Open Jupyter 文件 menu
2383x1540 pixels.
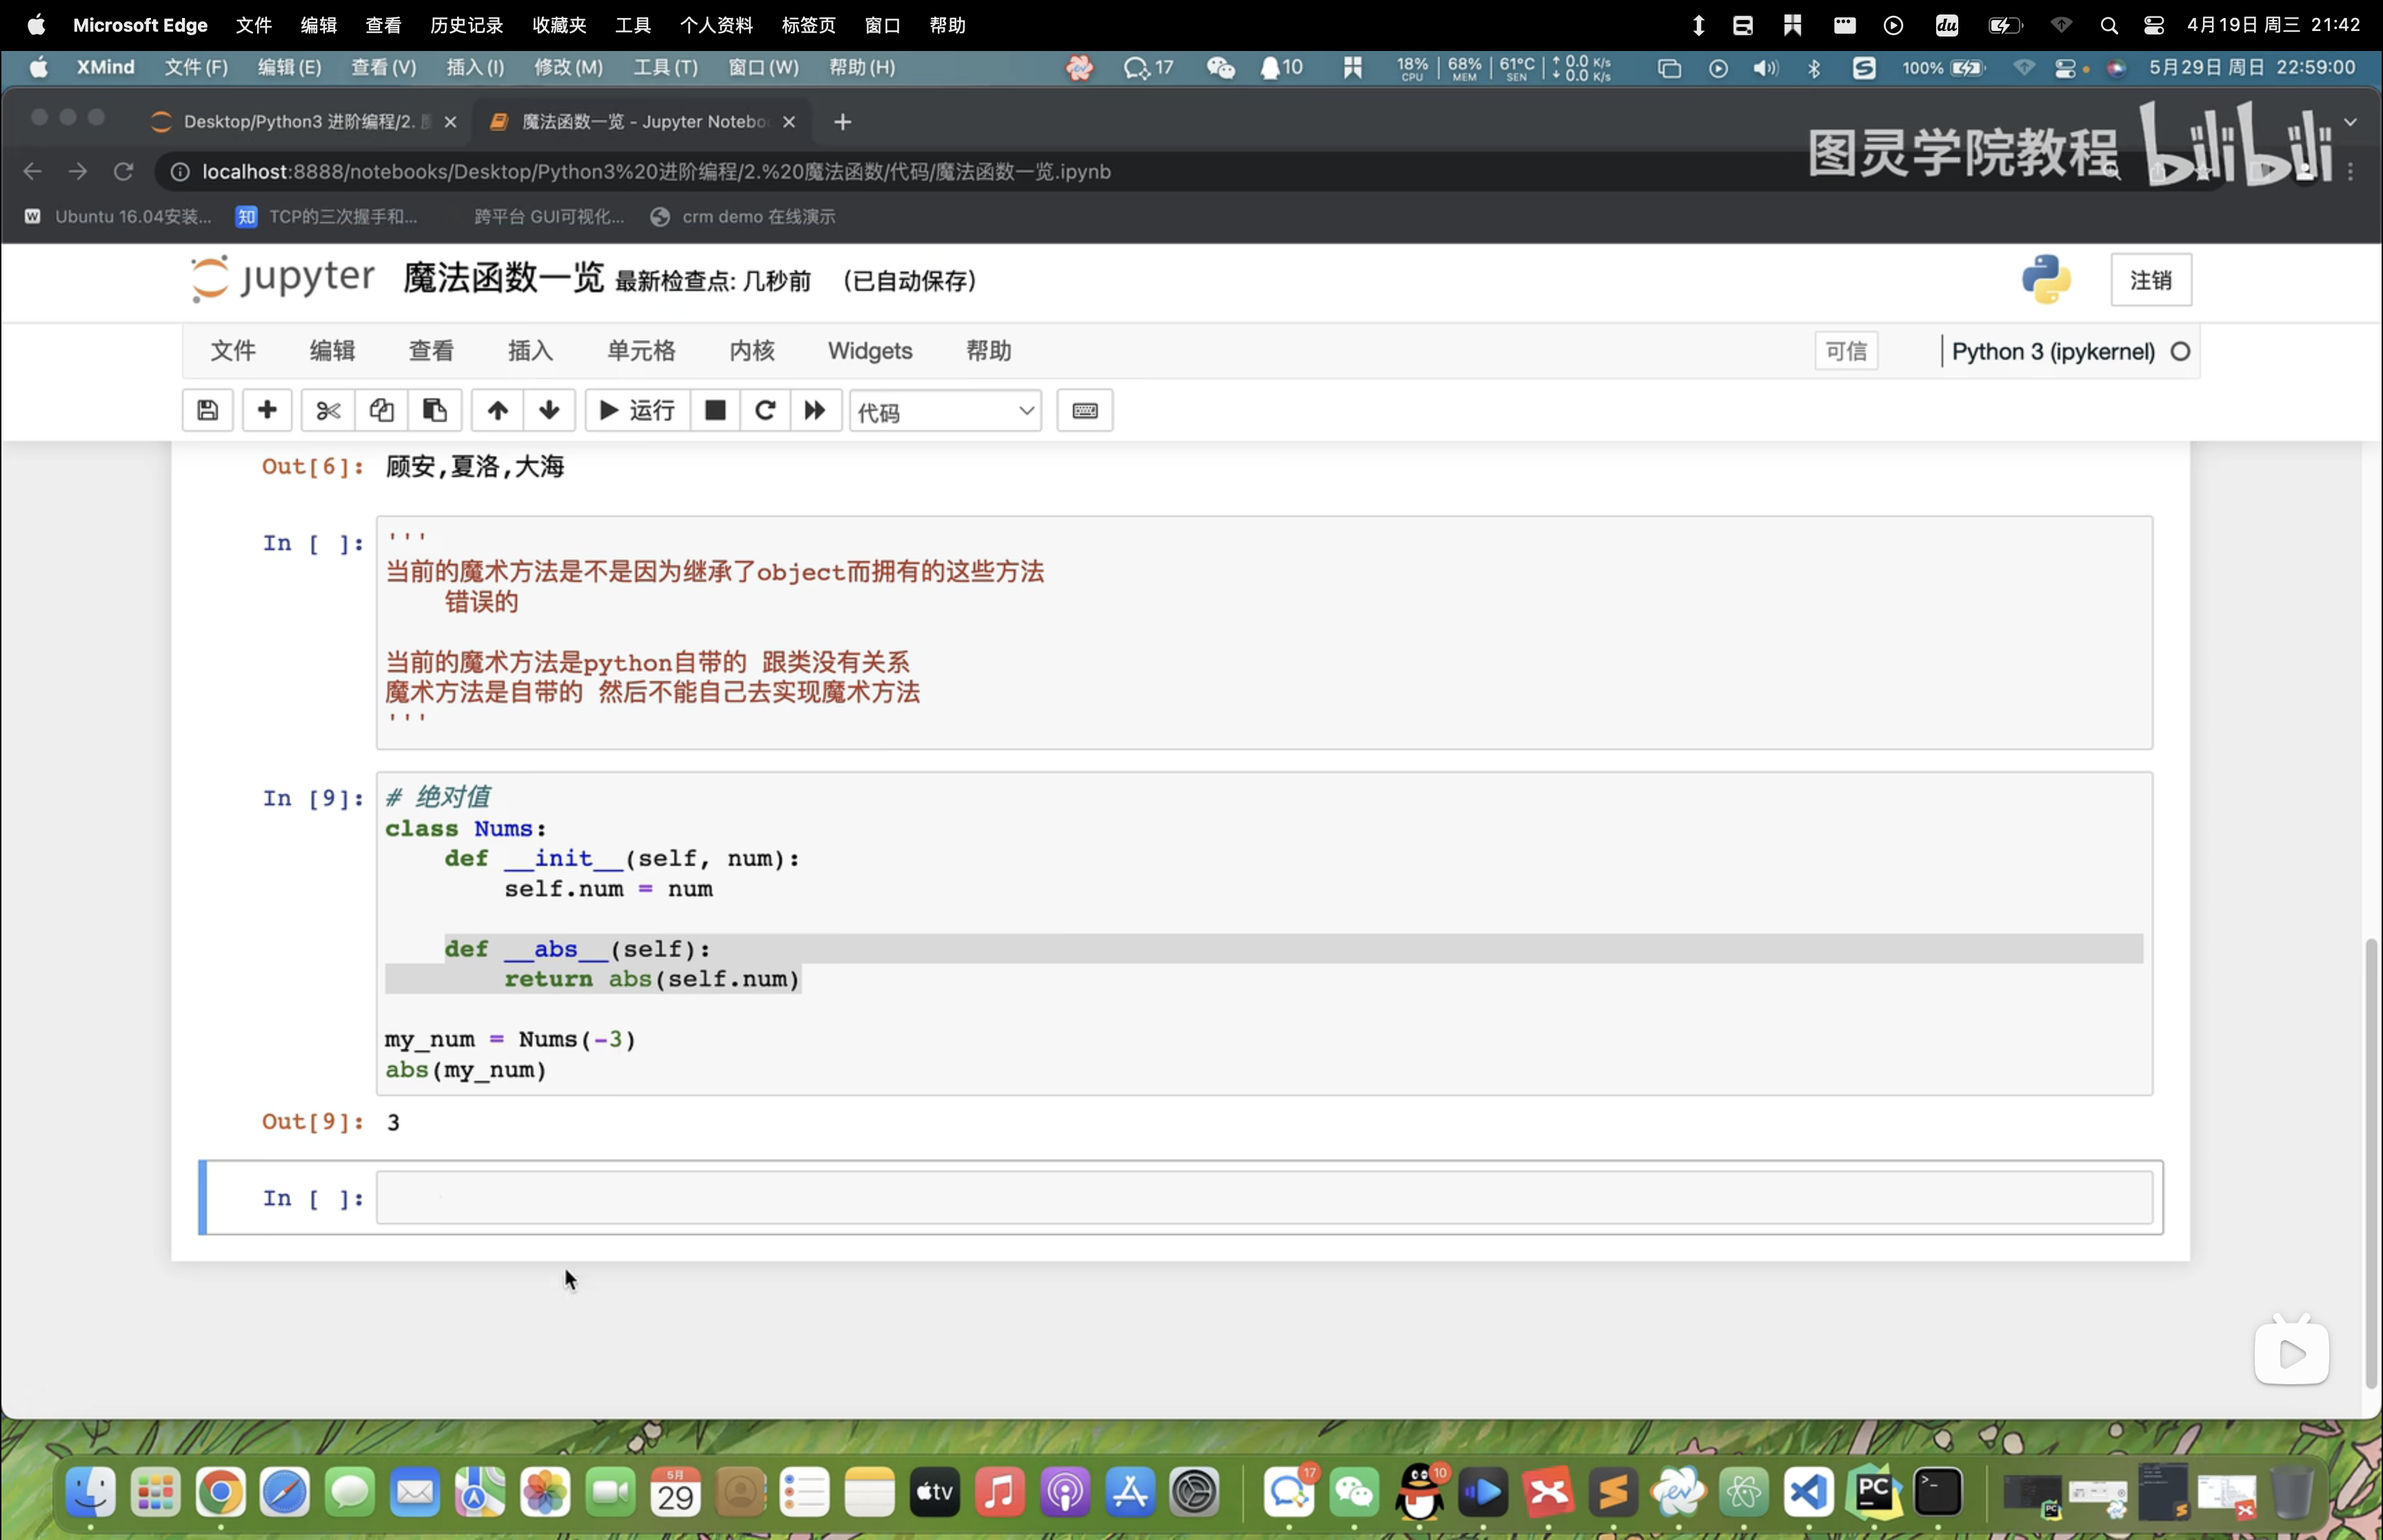point(233,351)
